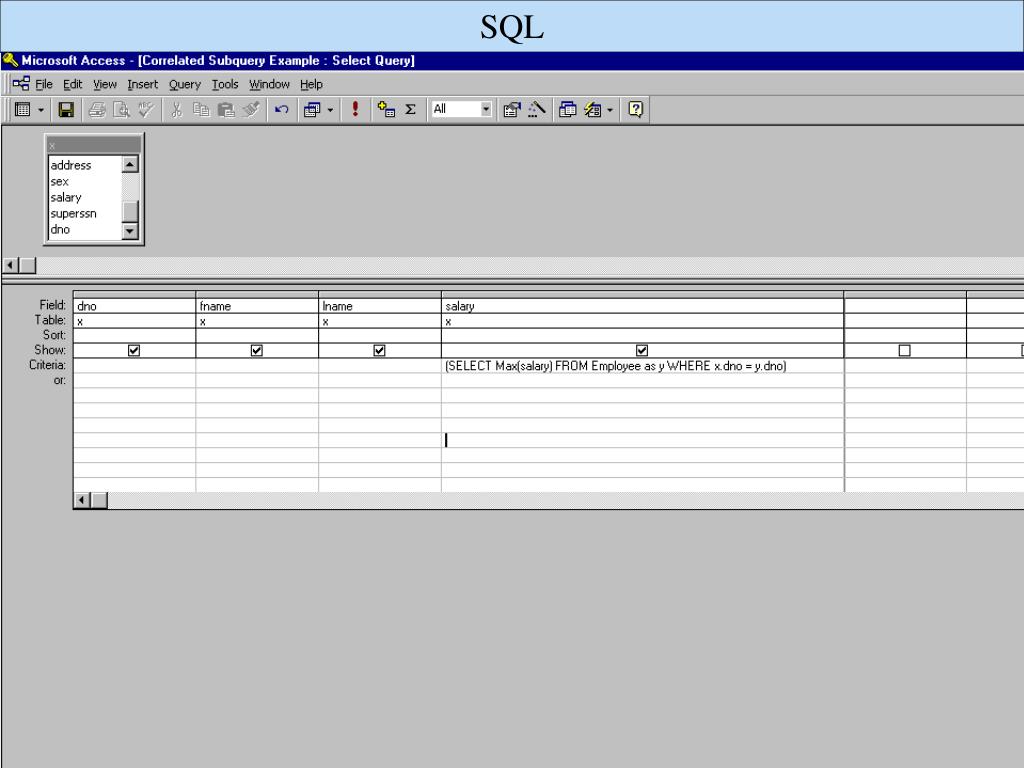Click the lname Field cell
Screen dimensions: 1024x768
[x=380, y=306]
